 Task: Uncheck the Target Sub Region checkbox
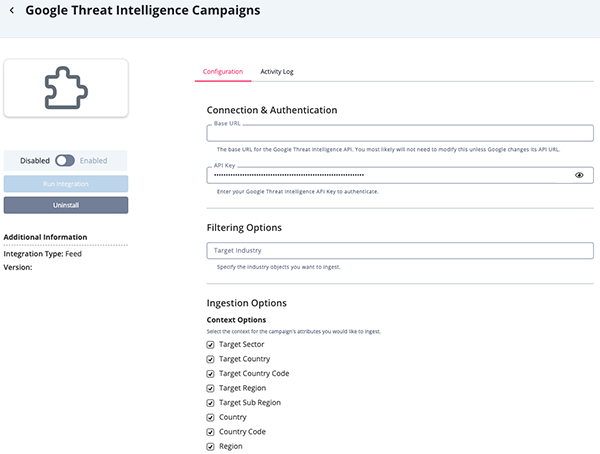tap(210, 403)
